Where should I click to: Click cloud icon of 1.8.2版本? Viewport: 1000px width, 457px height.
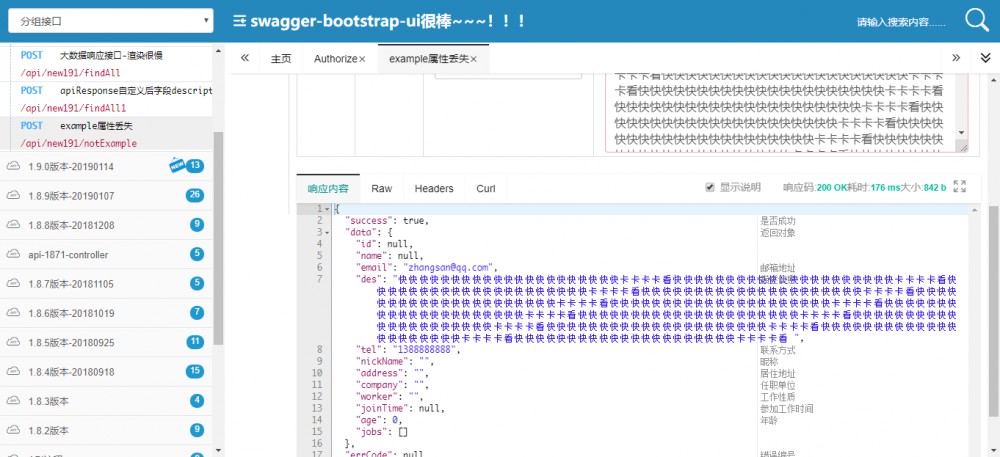pyautogui.click(x=13, y=430)
